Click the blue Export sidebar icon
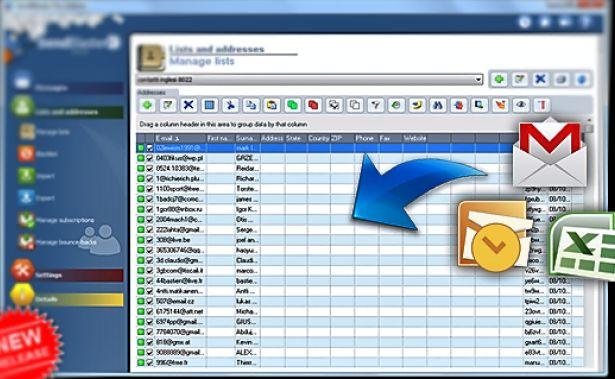 (27, 197)
